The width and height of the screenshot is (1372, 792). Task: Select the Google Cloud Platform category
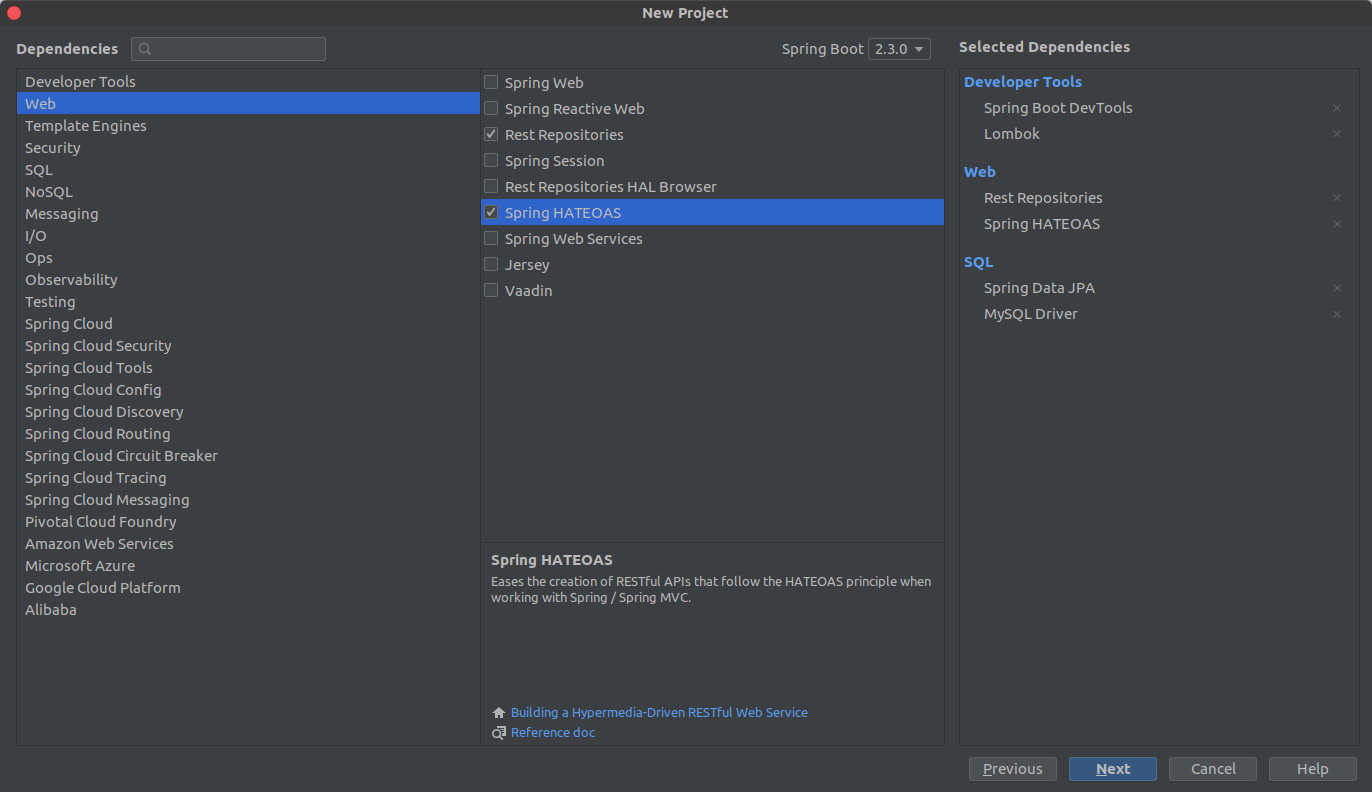coord(248,588)
